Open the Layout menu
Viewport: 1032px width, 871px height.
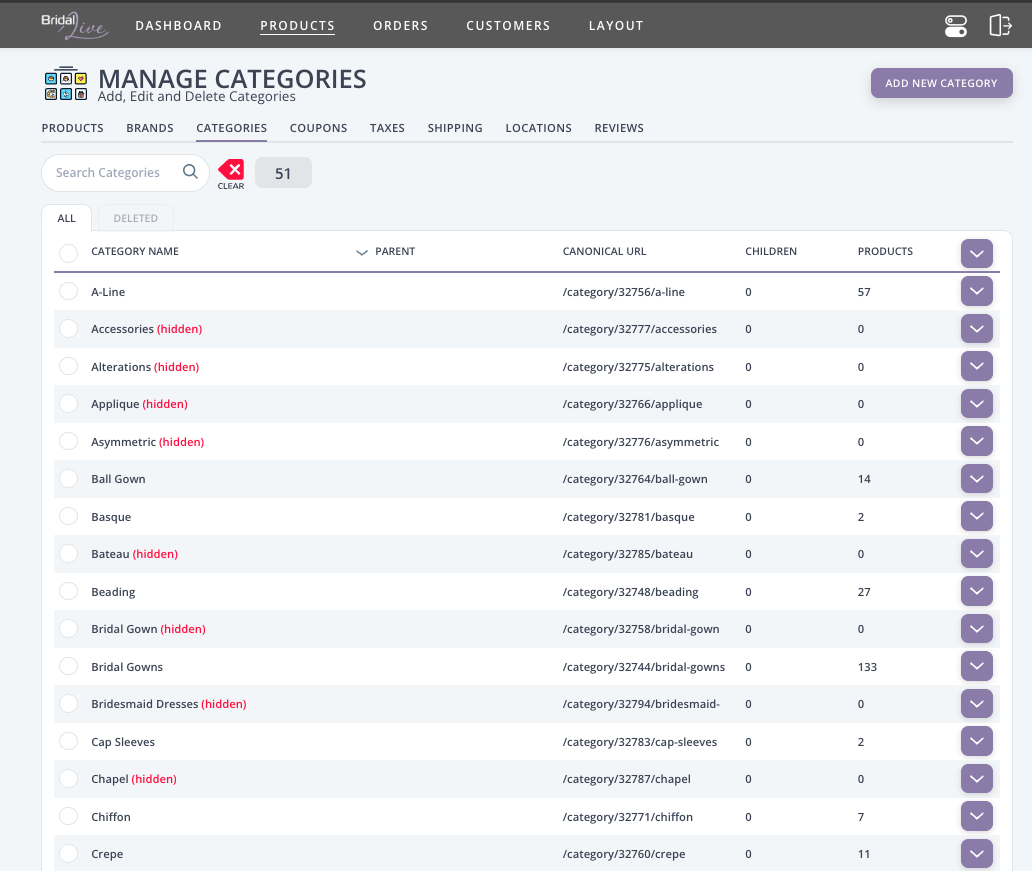[x=616, y=26]
